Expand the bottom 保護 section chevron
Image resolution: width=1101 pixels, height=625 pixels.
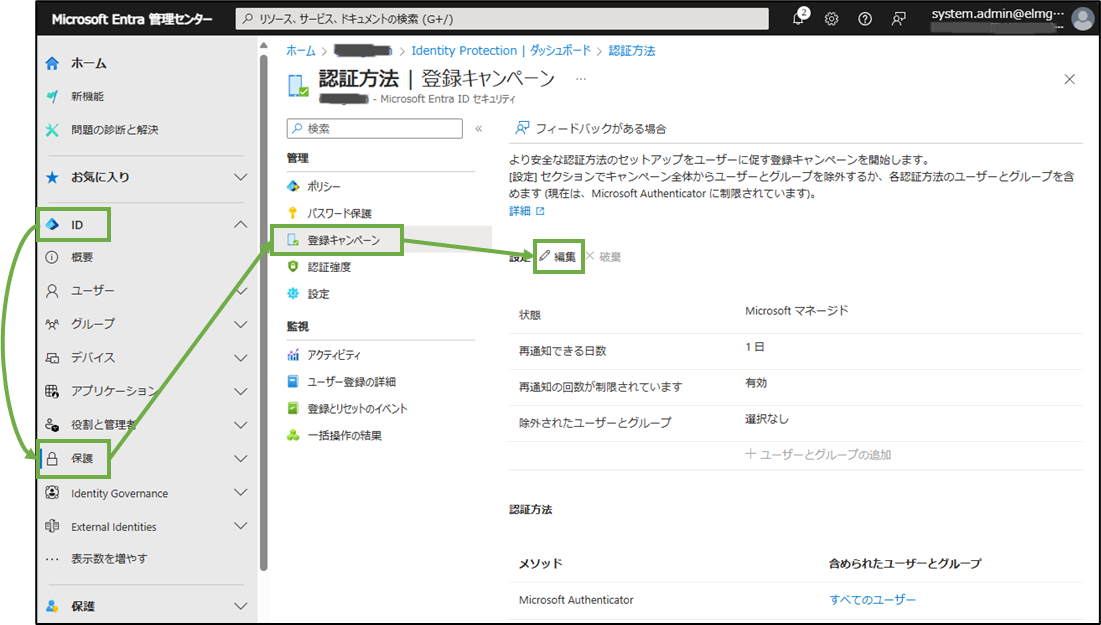click(240, 606)
